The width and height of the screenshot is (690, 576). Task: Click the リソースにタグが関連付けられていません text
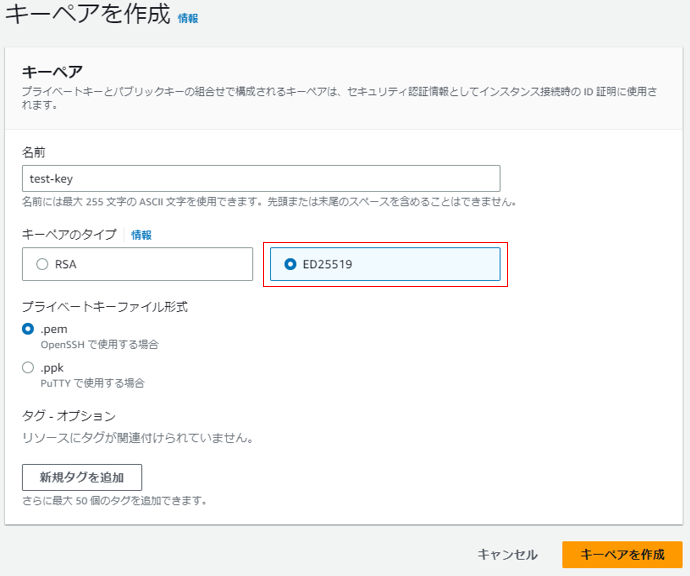tap(138, 438)
